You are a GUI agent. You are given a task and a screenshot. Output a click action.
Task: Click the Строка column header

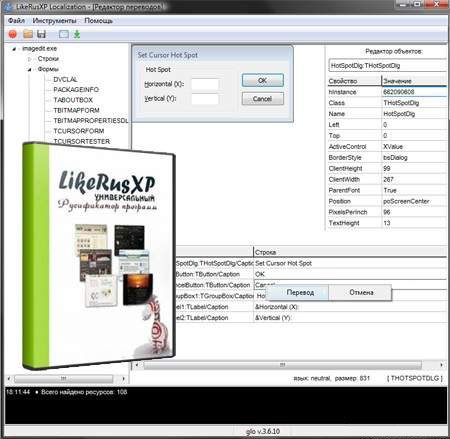coord(350,252)
